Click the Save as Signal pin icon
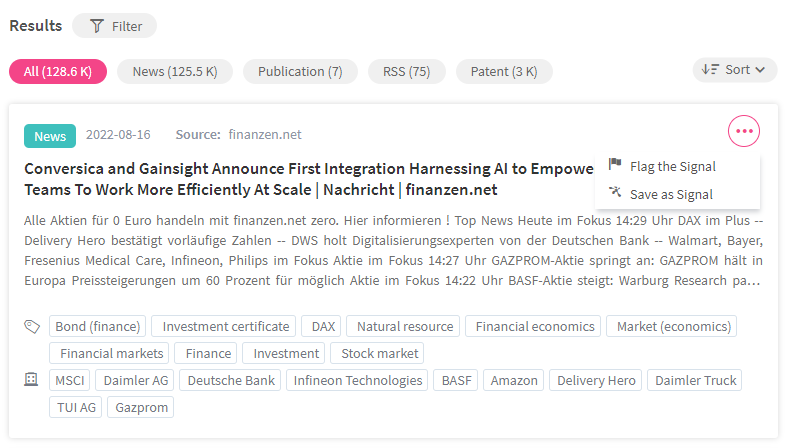Screen dimensions: 789x448 click(615, 192)
